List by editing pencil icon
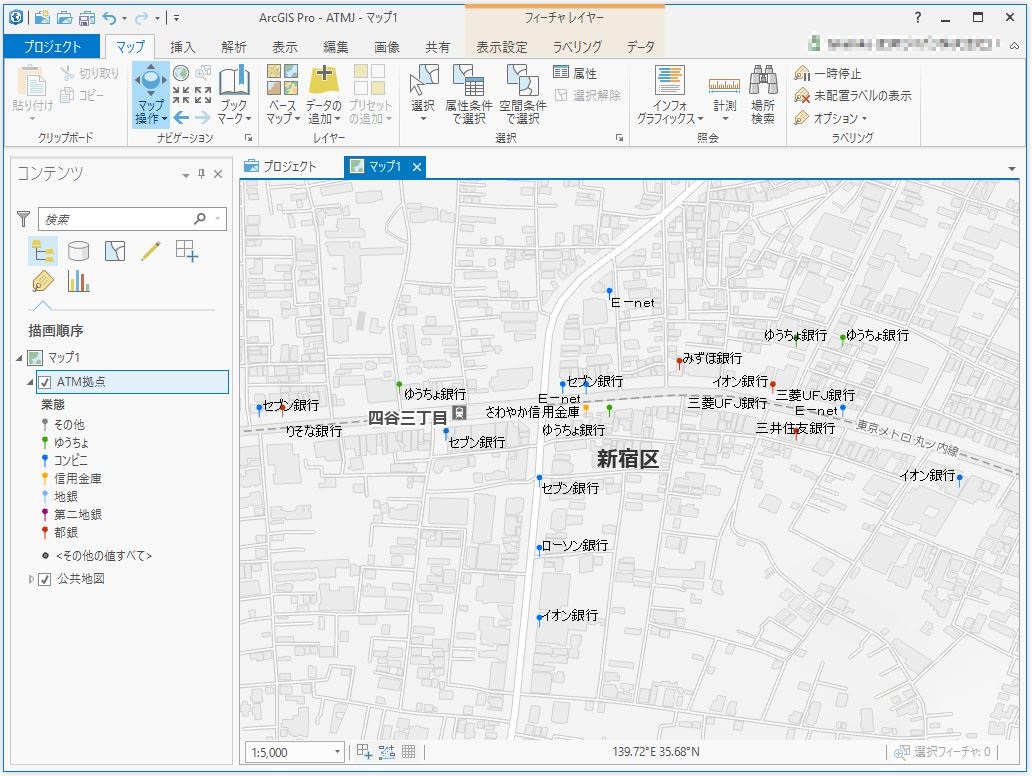The image size is (1032, 776). click(x=151, y=251)
